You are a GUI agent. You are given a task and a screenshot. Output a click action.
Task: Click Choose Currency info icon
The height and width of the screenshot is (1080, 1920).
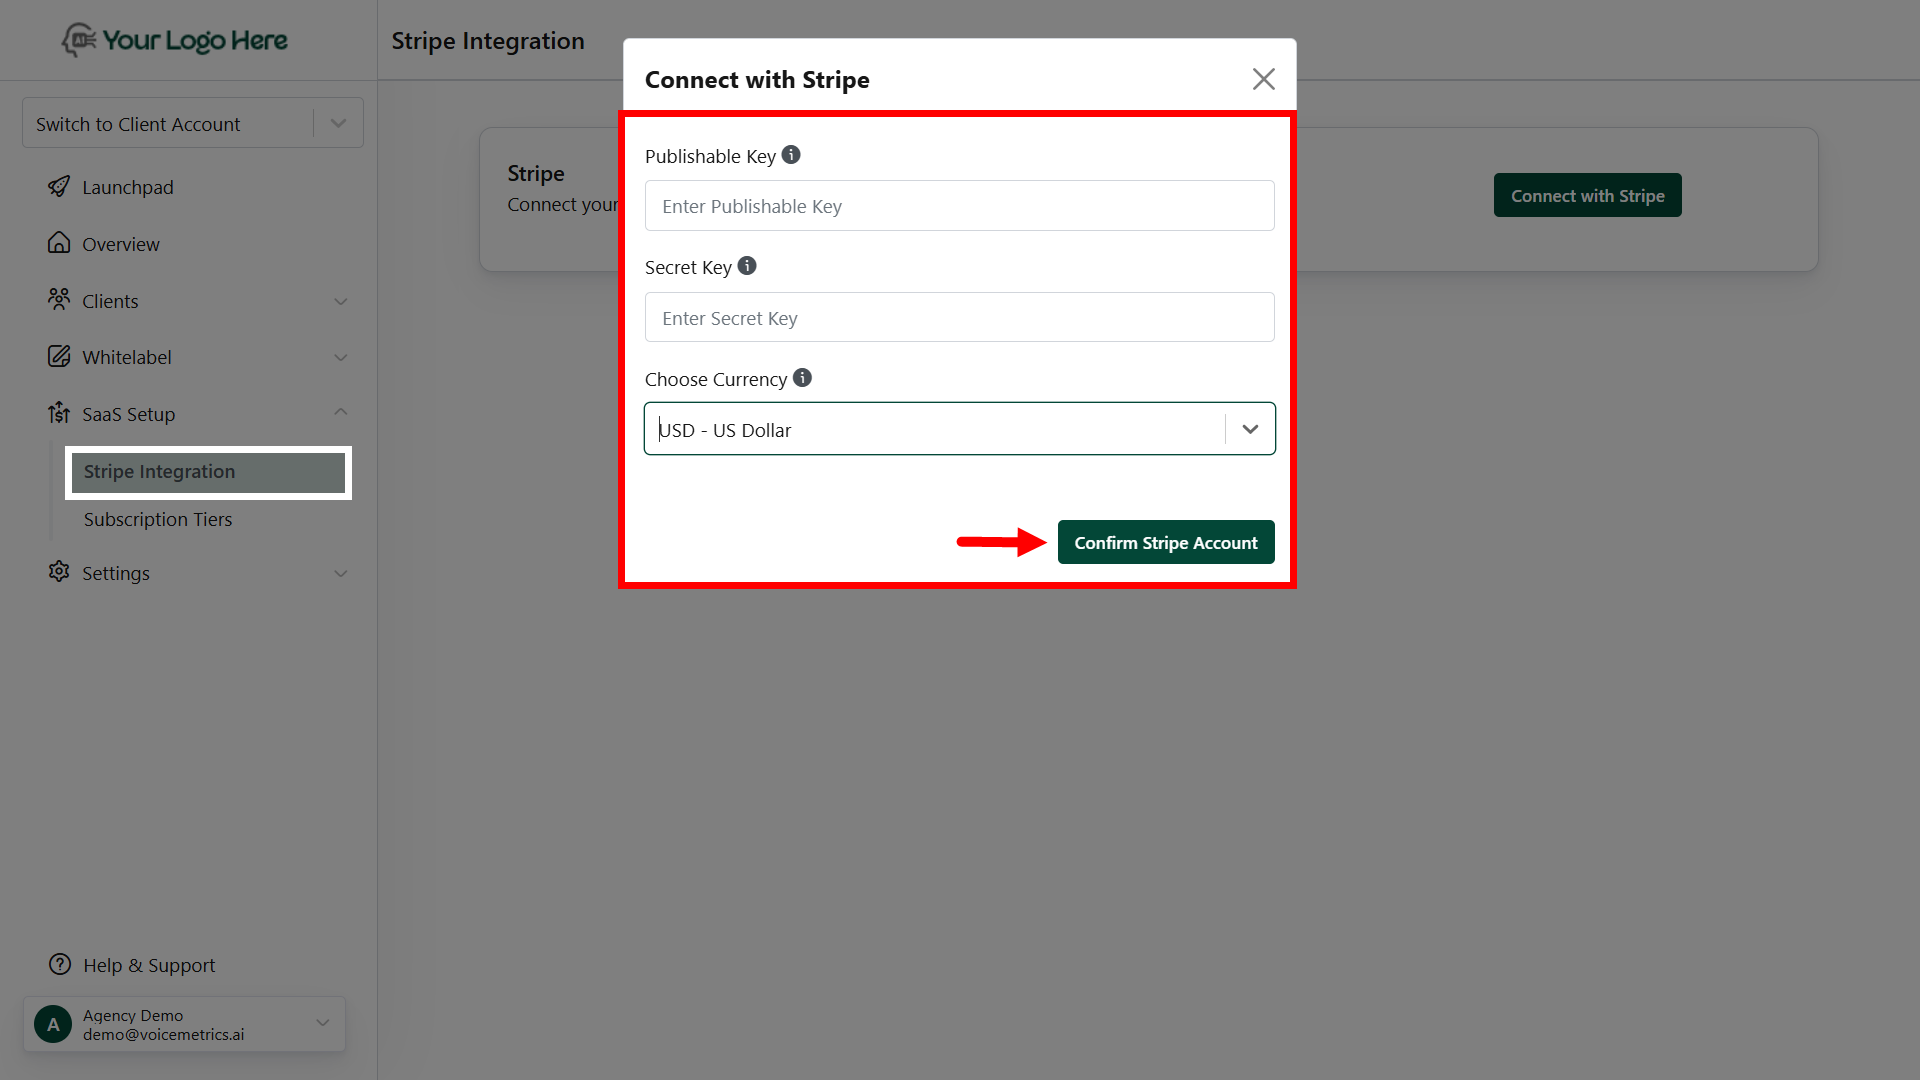coord(802,378)
